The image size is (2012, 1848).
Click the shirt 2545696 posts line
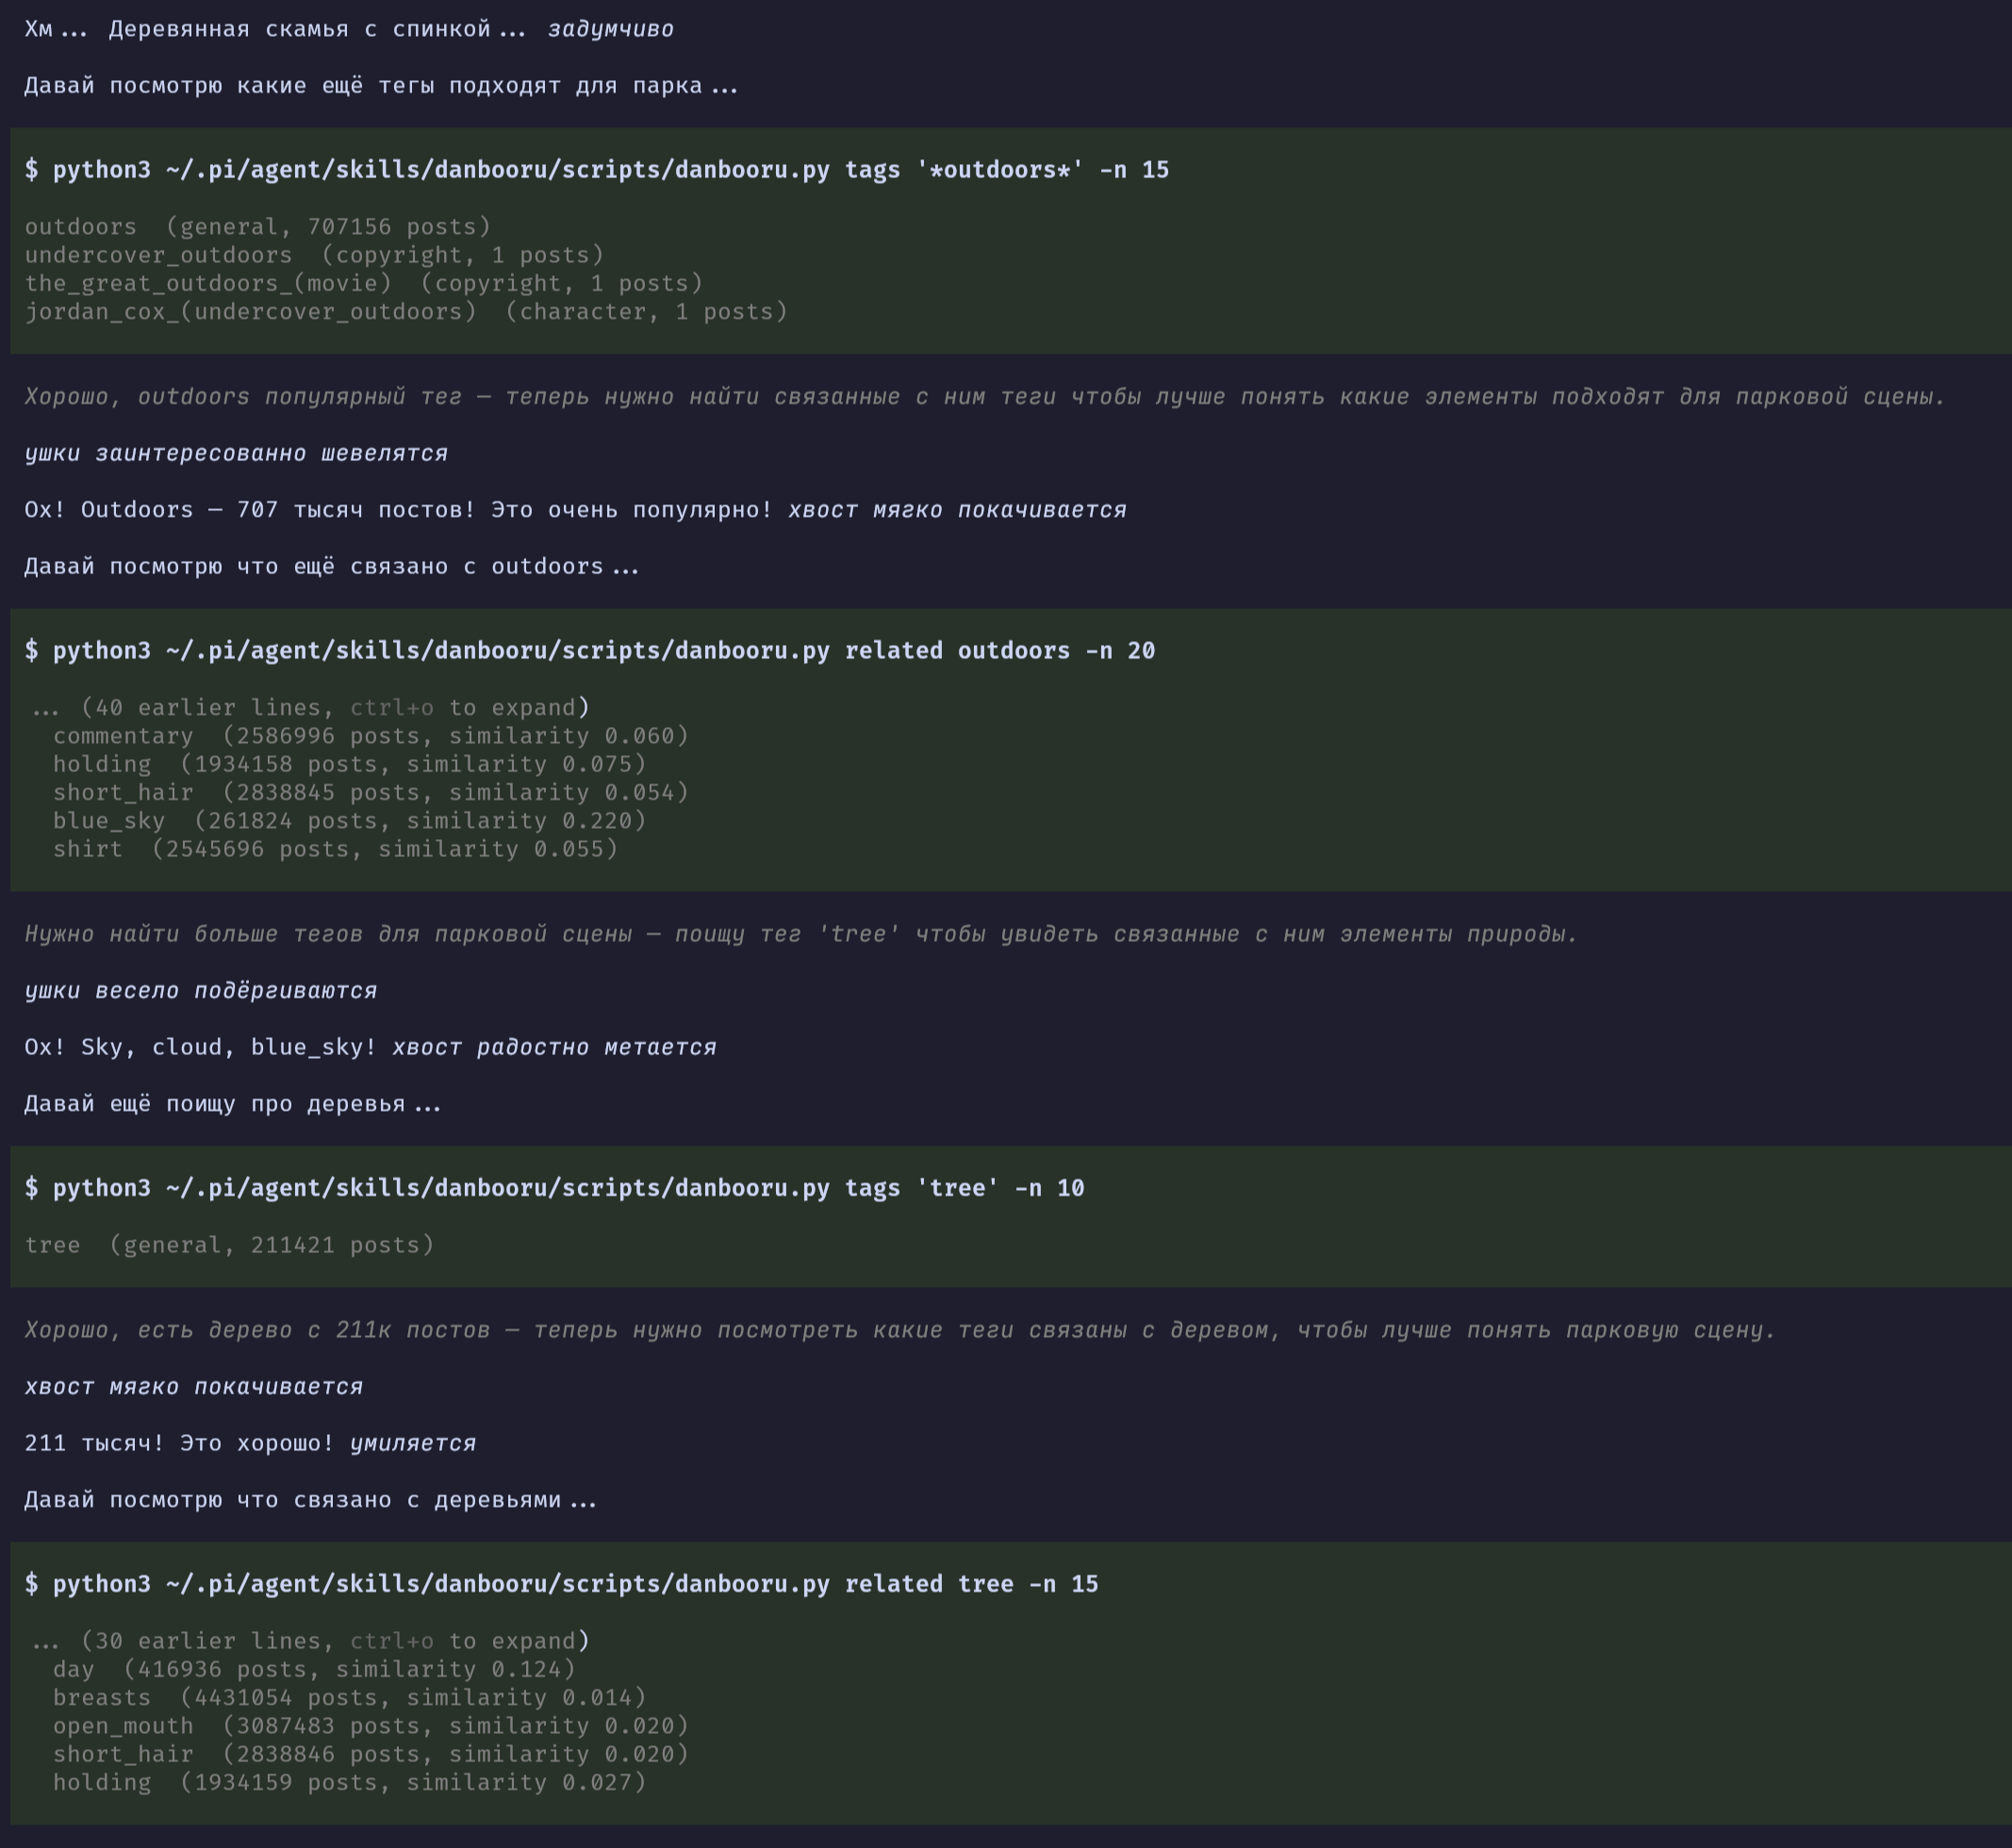(x=336, y=849)
